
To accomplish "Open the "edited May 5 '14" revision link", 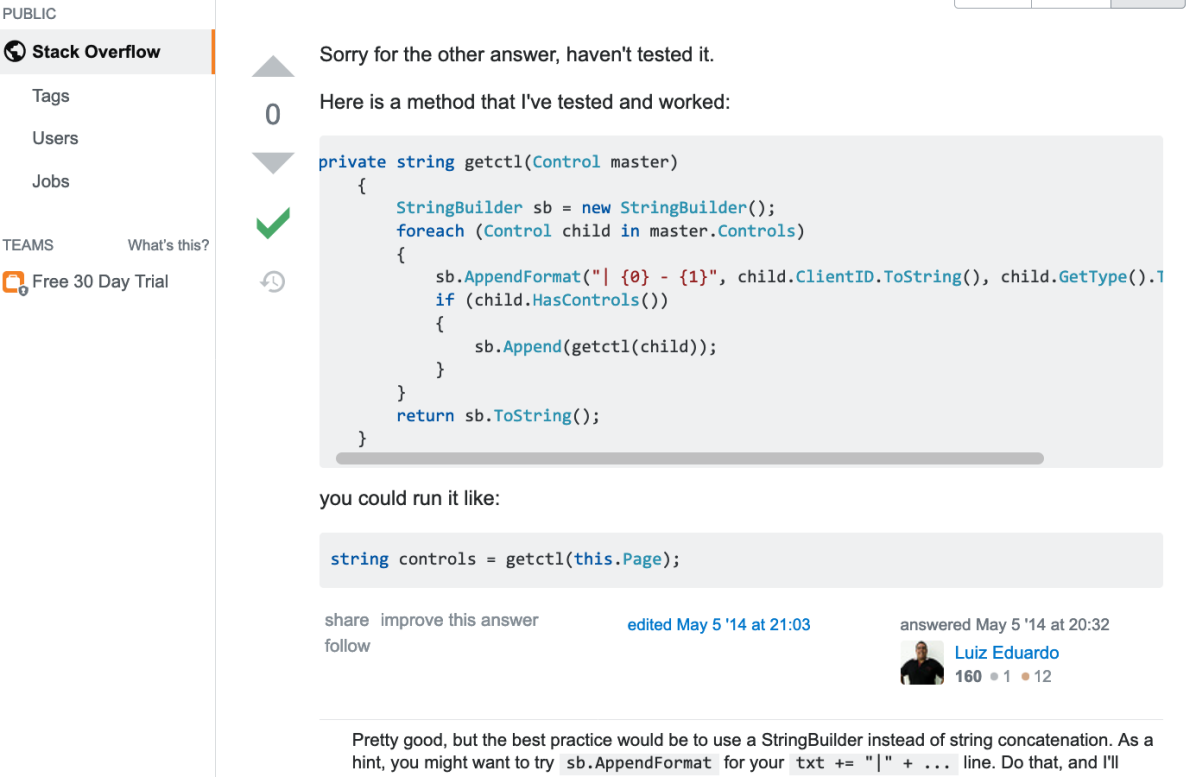I will [718, 624].
